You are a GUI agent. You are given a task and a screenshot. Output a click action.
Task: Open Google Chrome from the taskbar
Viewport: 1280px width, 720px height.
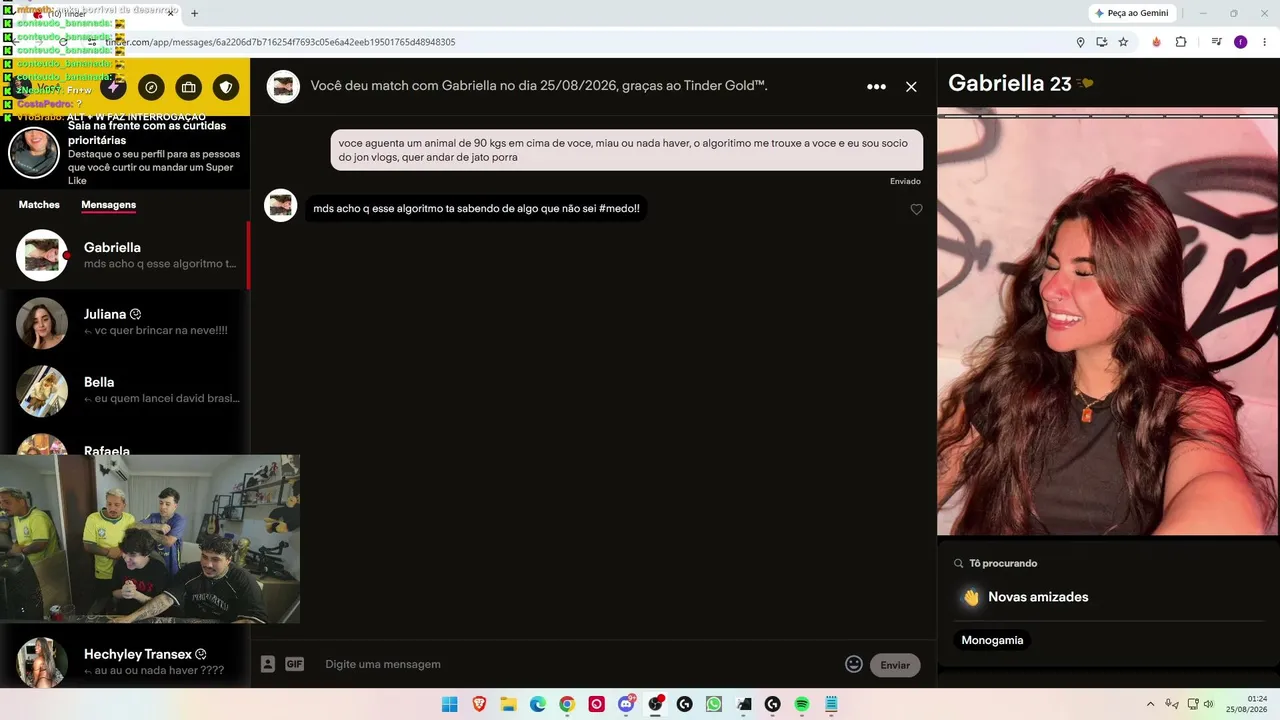tap(567, 704)
